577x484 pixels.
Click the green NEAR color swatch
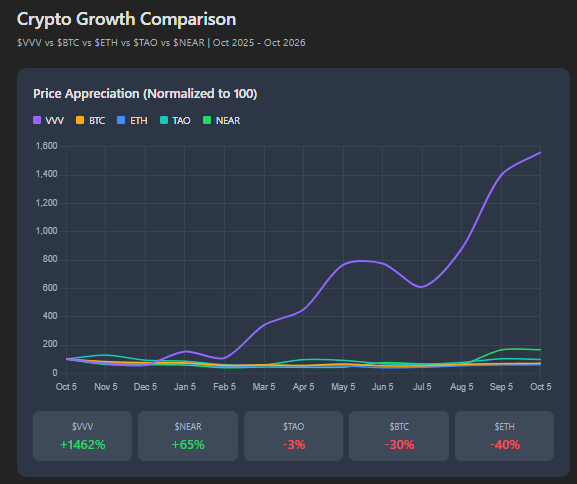click(207, 120)
